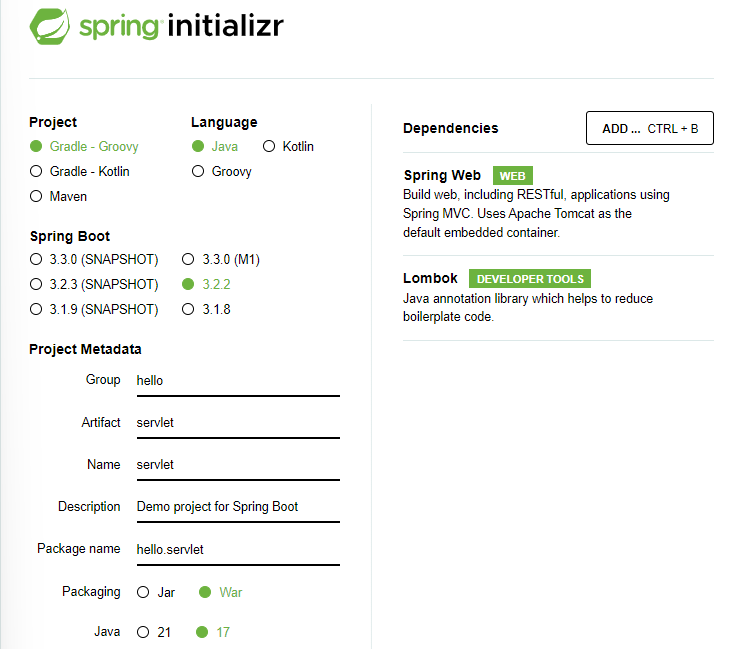Screen dimensions: 729x649
Task: Choose Java version 21
Action: (154, 632)
